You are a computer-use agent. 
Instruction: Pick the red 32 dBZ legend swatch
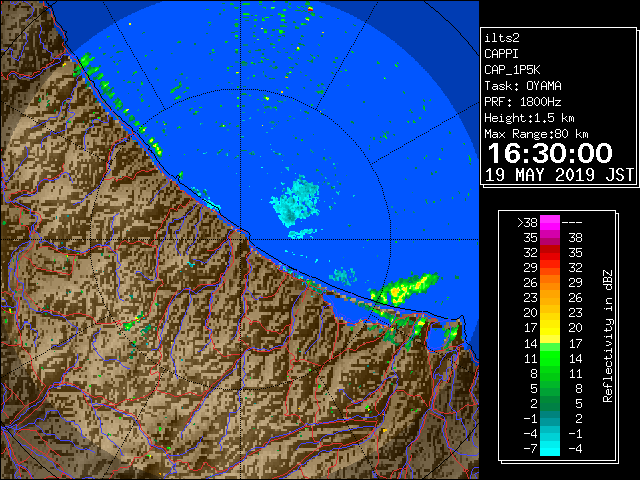[x=550, y=253]
